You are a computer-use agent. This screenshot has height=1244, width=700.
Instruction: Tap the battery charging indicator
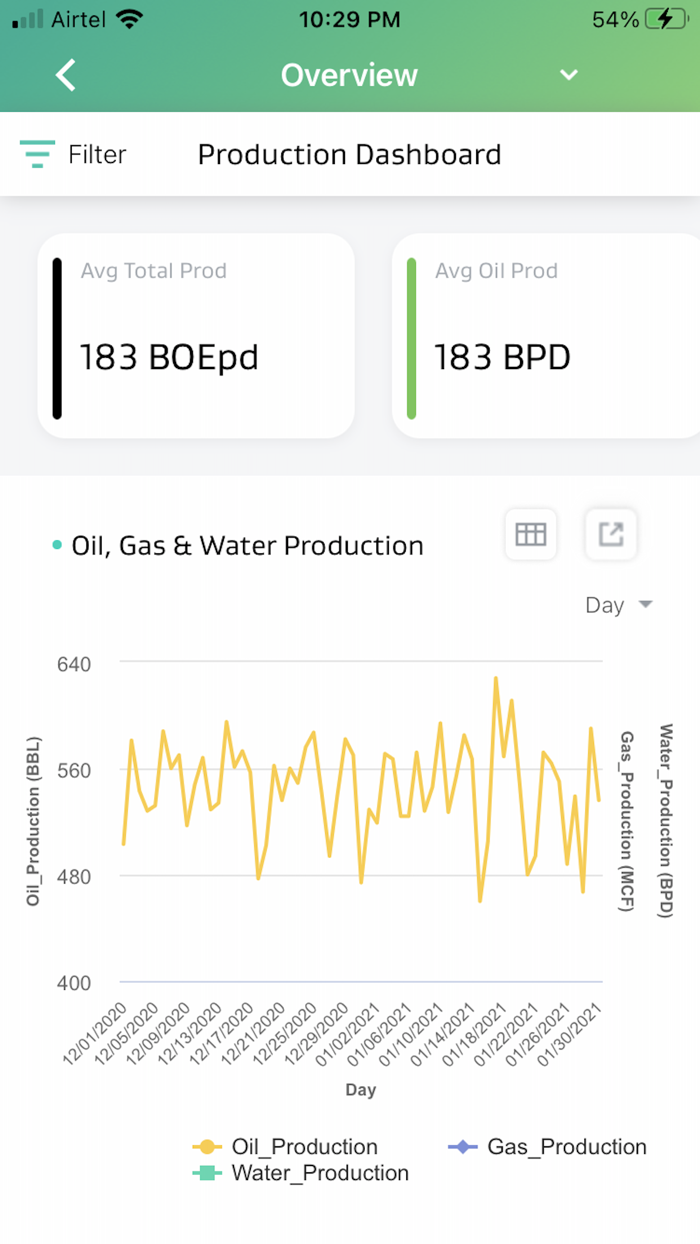pyautogui.click(x=665, y=19)
